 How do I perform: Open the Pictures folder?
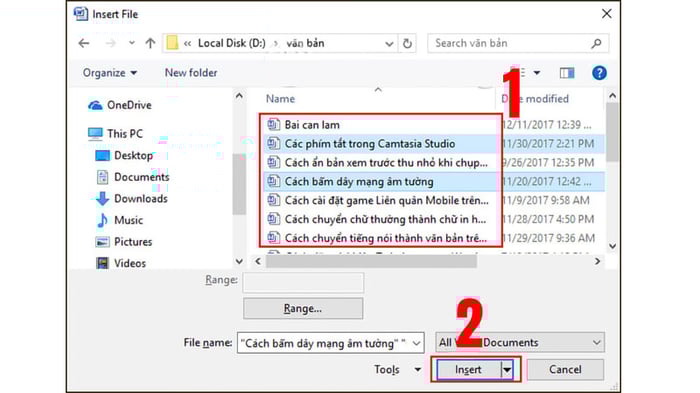coord(133,242)
